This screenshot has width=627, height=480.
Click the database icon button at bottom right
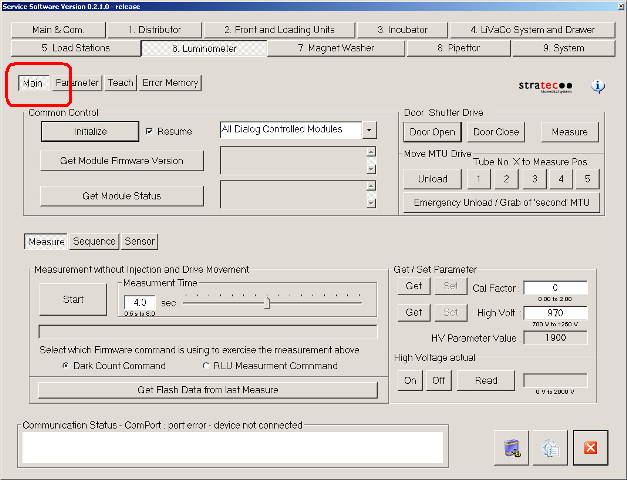point(510,447)
